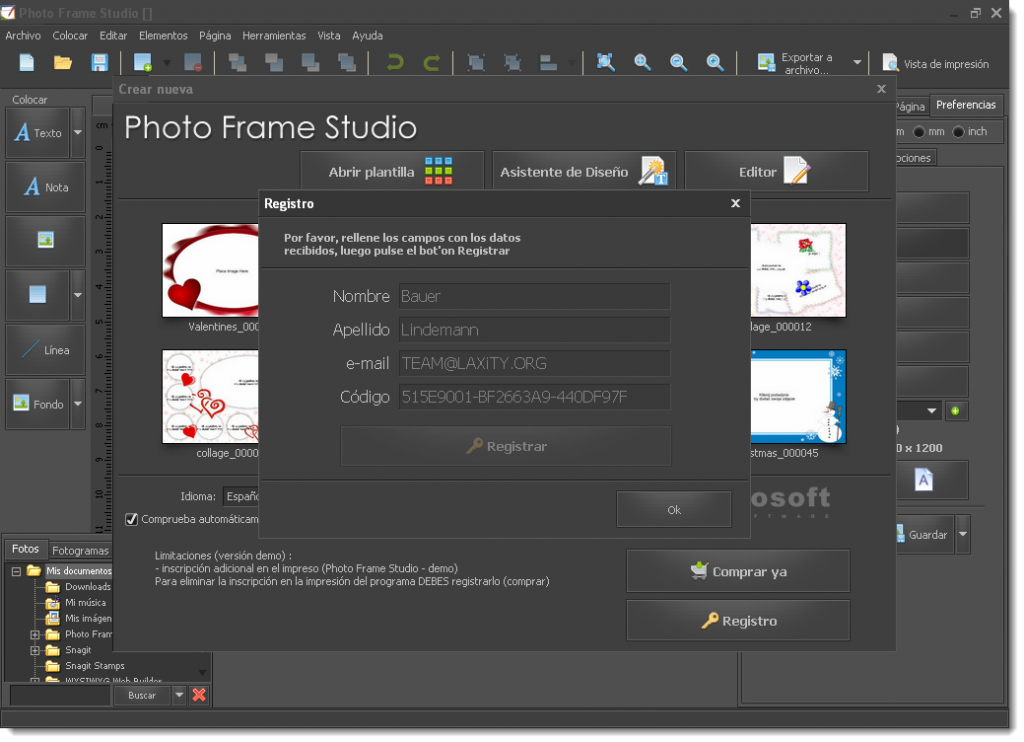Click the green redo arrow
Screen dimensions: 1024x742
(x=432, y=63)
